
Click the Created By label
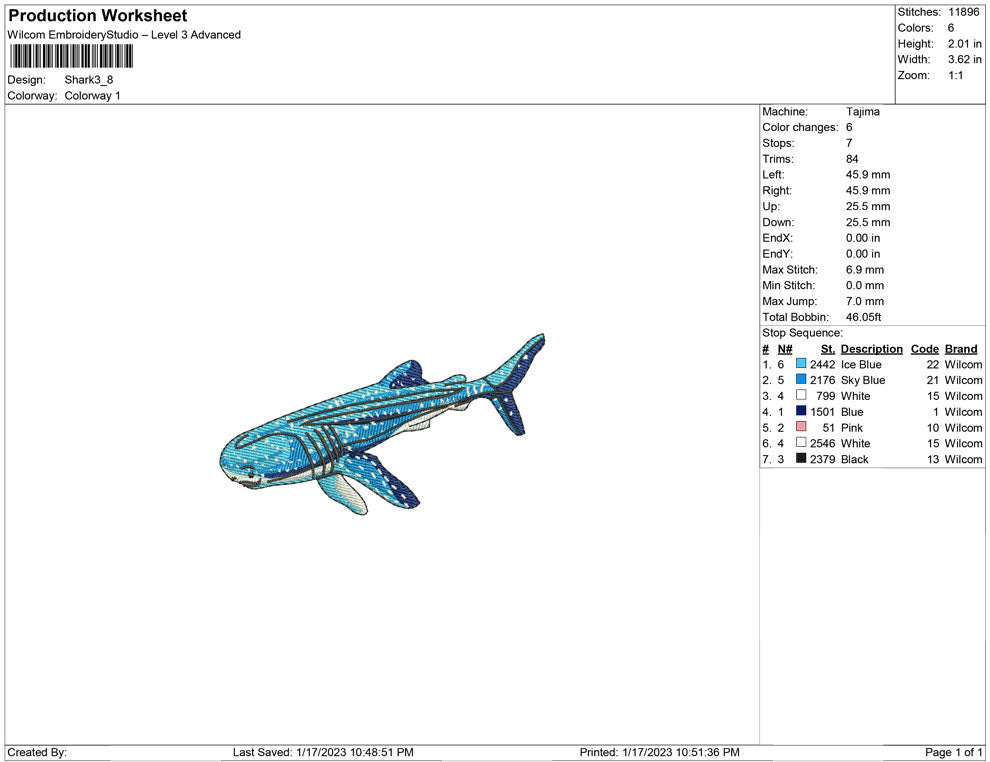pos(37,752)
